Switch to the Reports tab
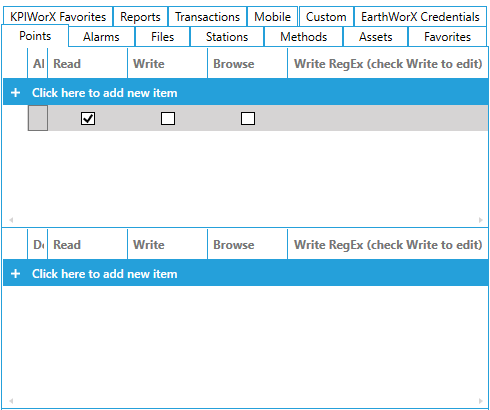Image resolution: width=490 pixels, height=410 pixels. point(140,16)
